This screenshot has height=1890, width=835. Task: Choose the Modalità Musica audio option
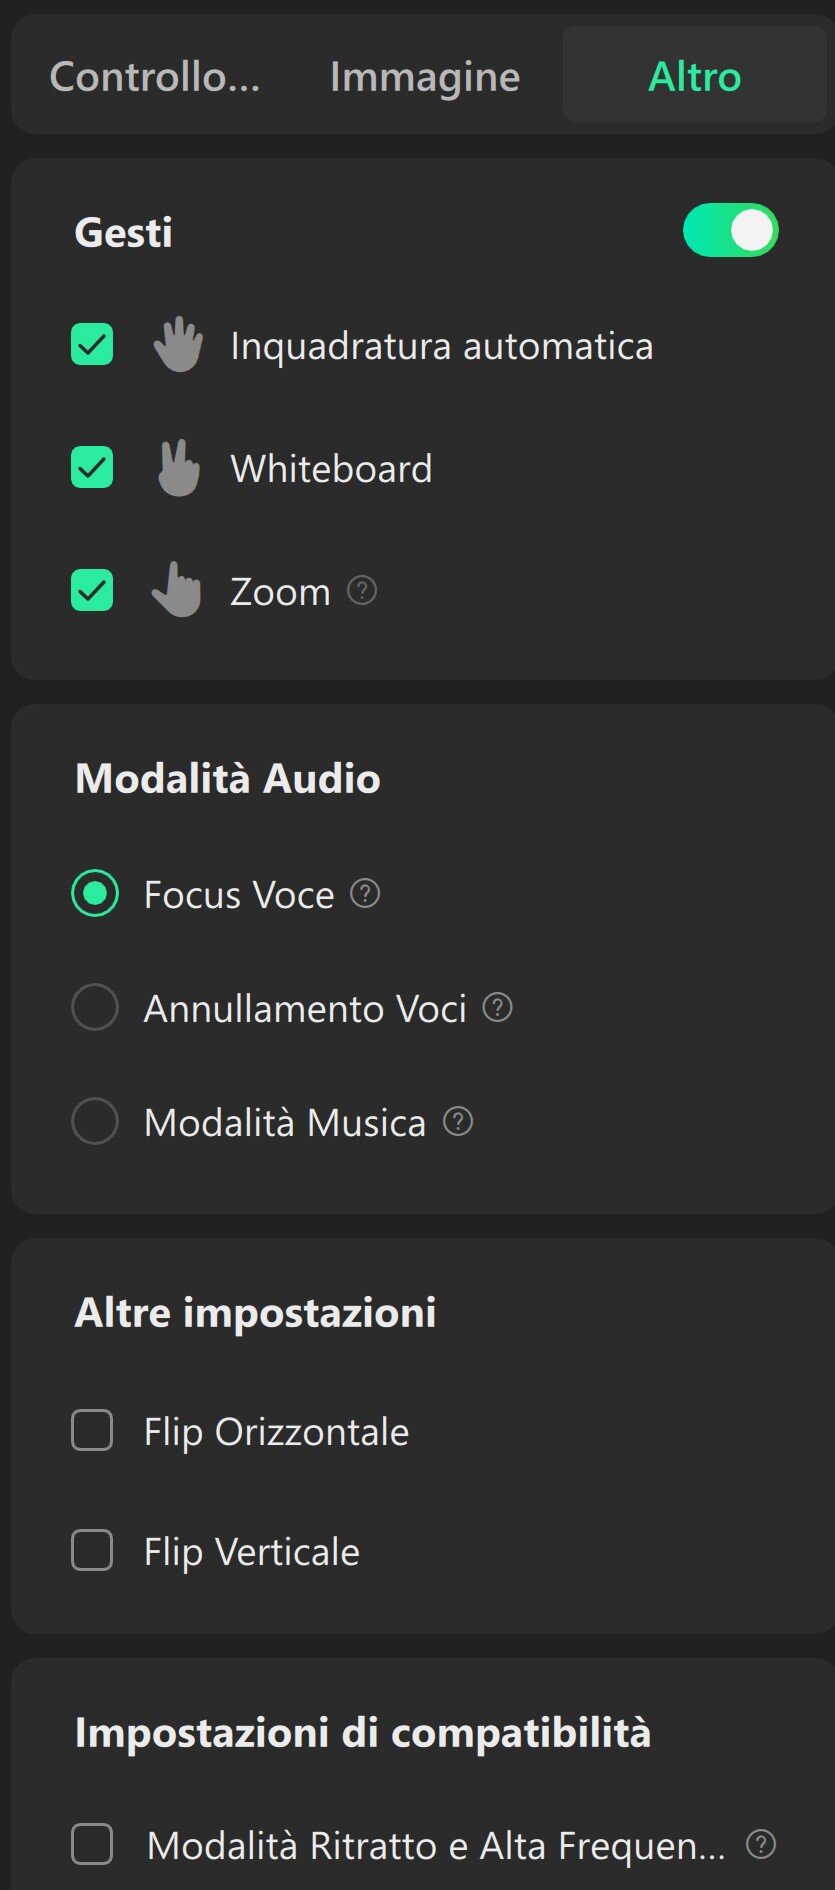pyautogui.click(x=95, y=1122)
